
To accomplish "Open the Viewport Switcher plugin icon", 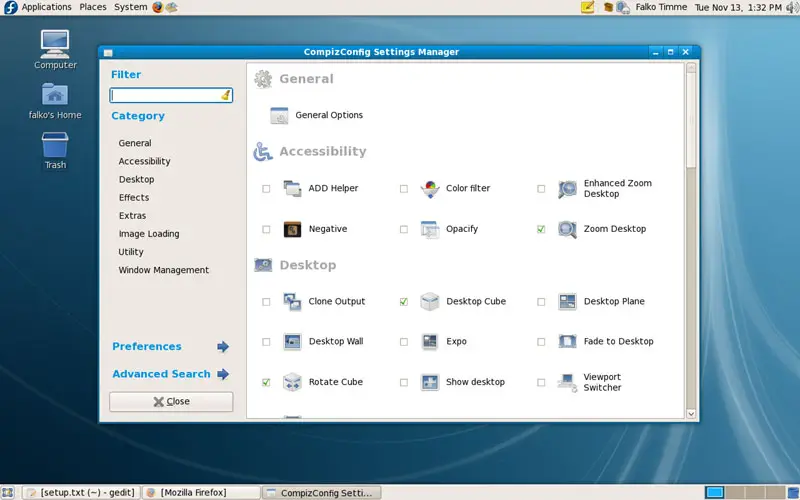I will pos(567,382).
